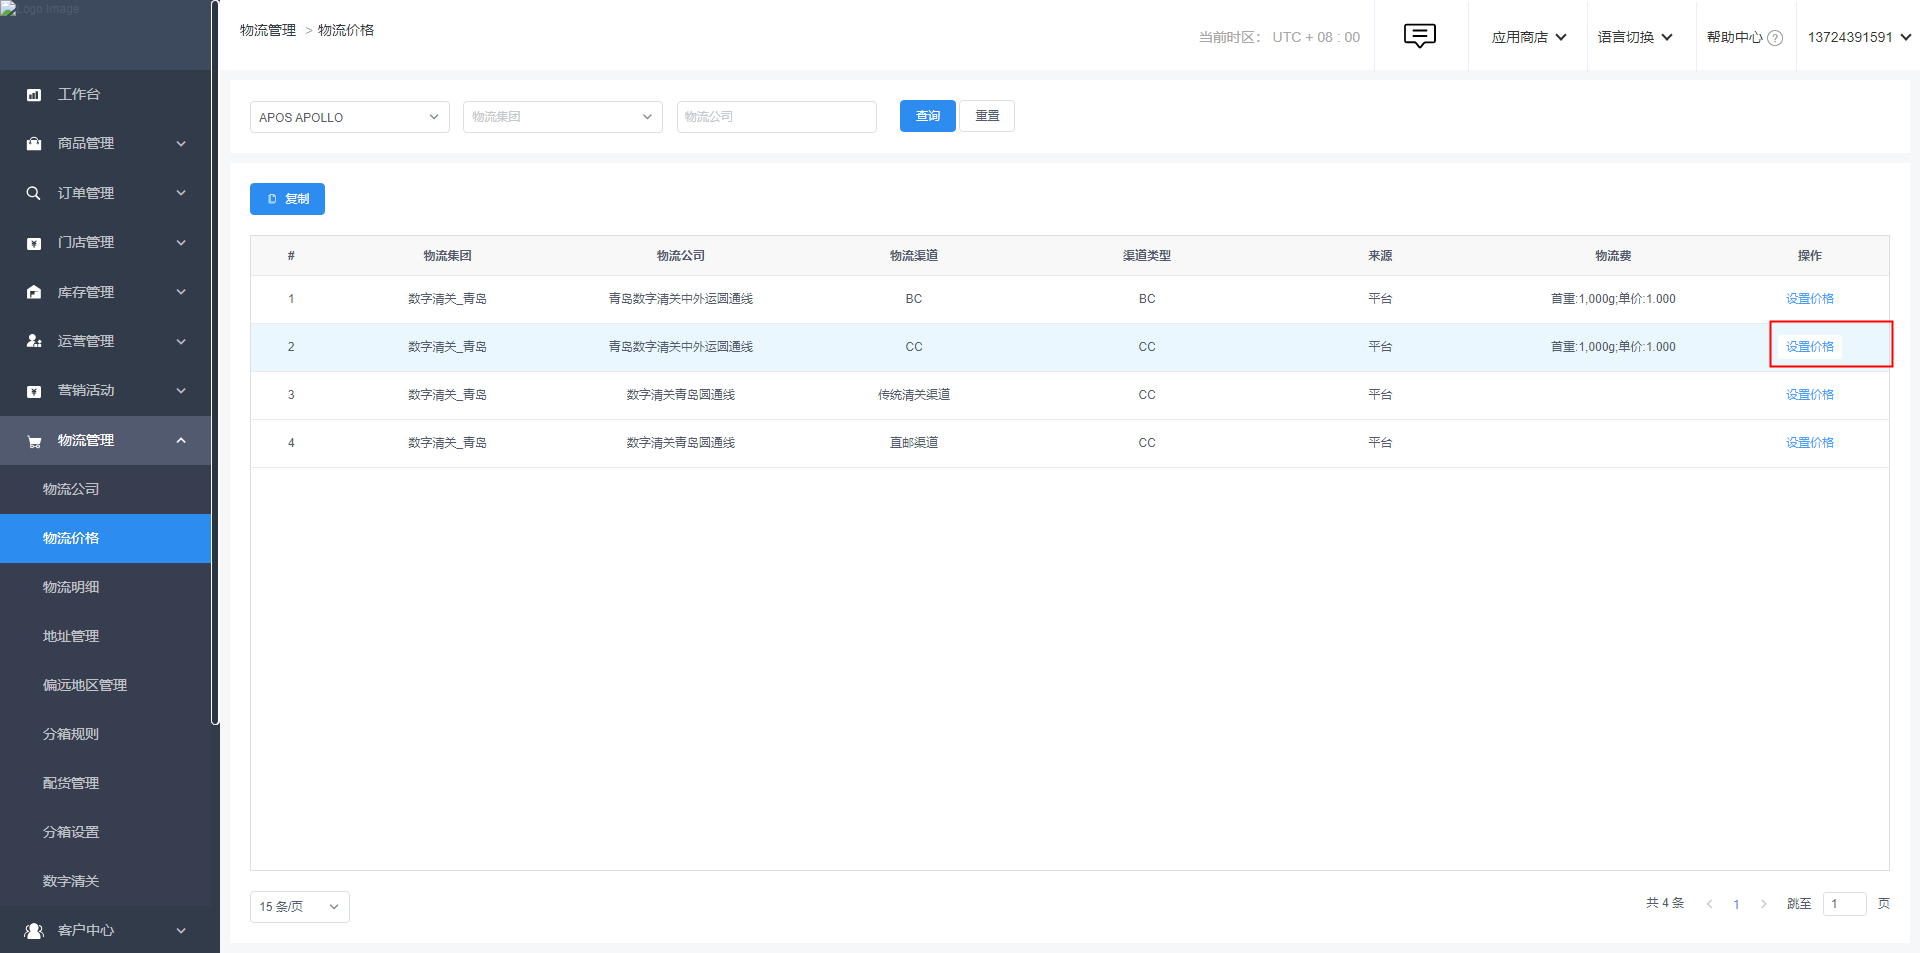Open the 15 条/页 page size dropdown
Image resolution: width=1920 pixels, height=953 pixels.
point(299,906)
